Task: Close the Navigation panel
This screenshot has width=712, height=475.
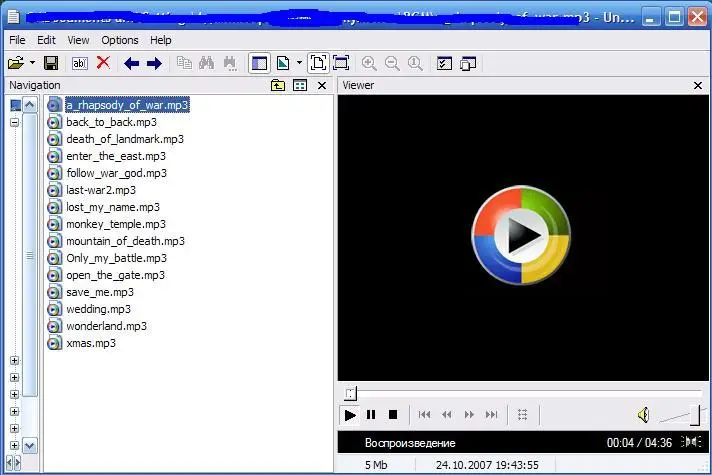Action: (x=322, y=85)
